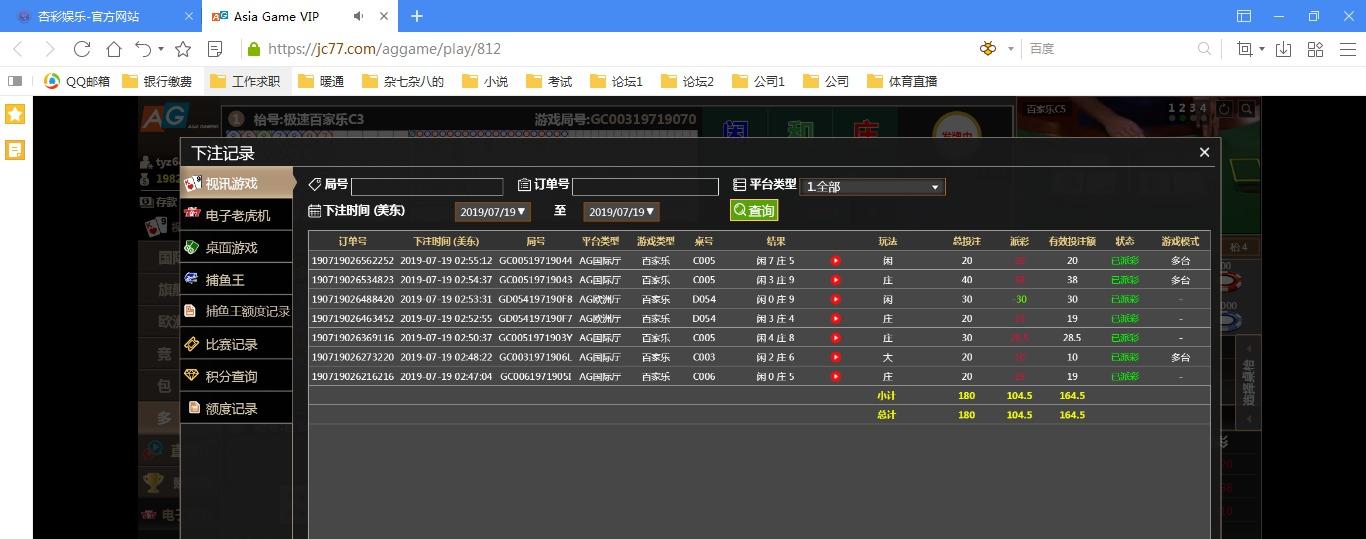The image size is (1366, 539).
Task: Click the 有效投注额 column header
Action: point(1072,241)
